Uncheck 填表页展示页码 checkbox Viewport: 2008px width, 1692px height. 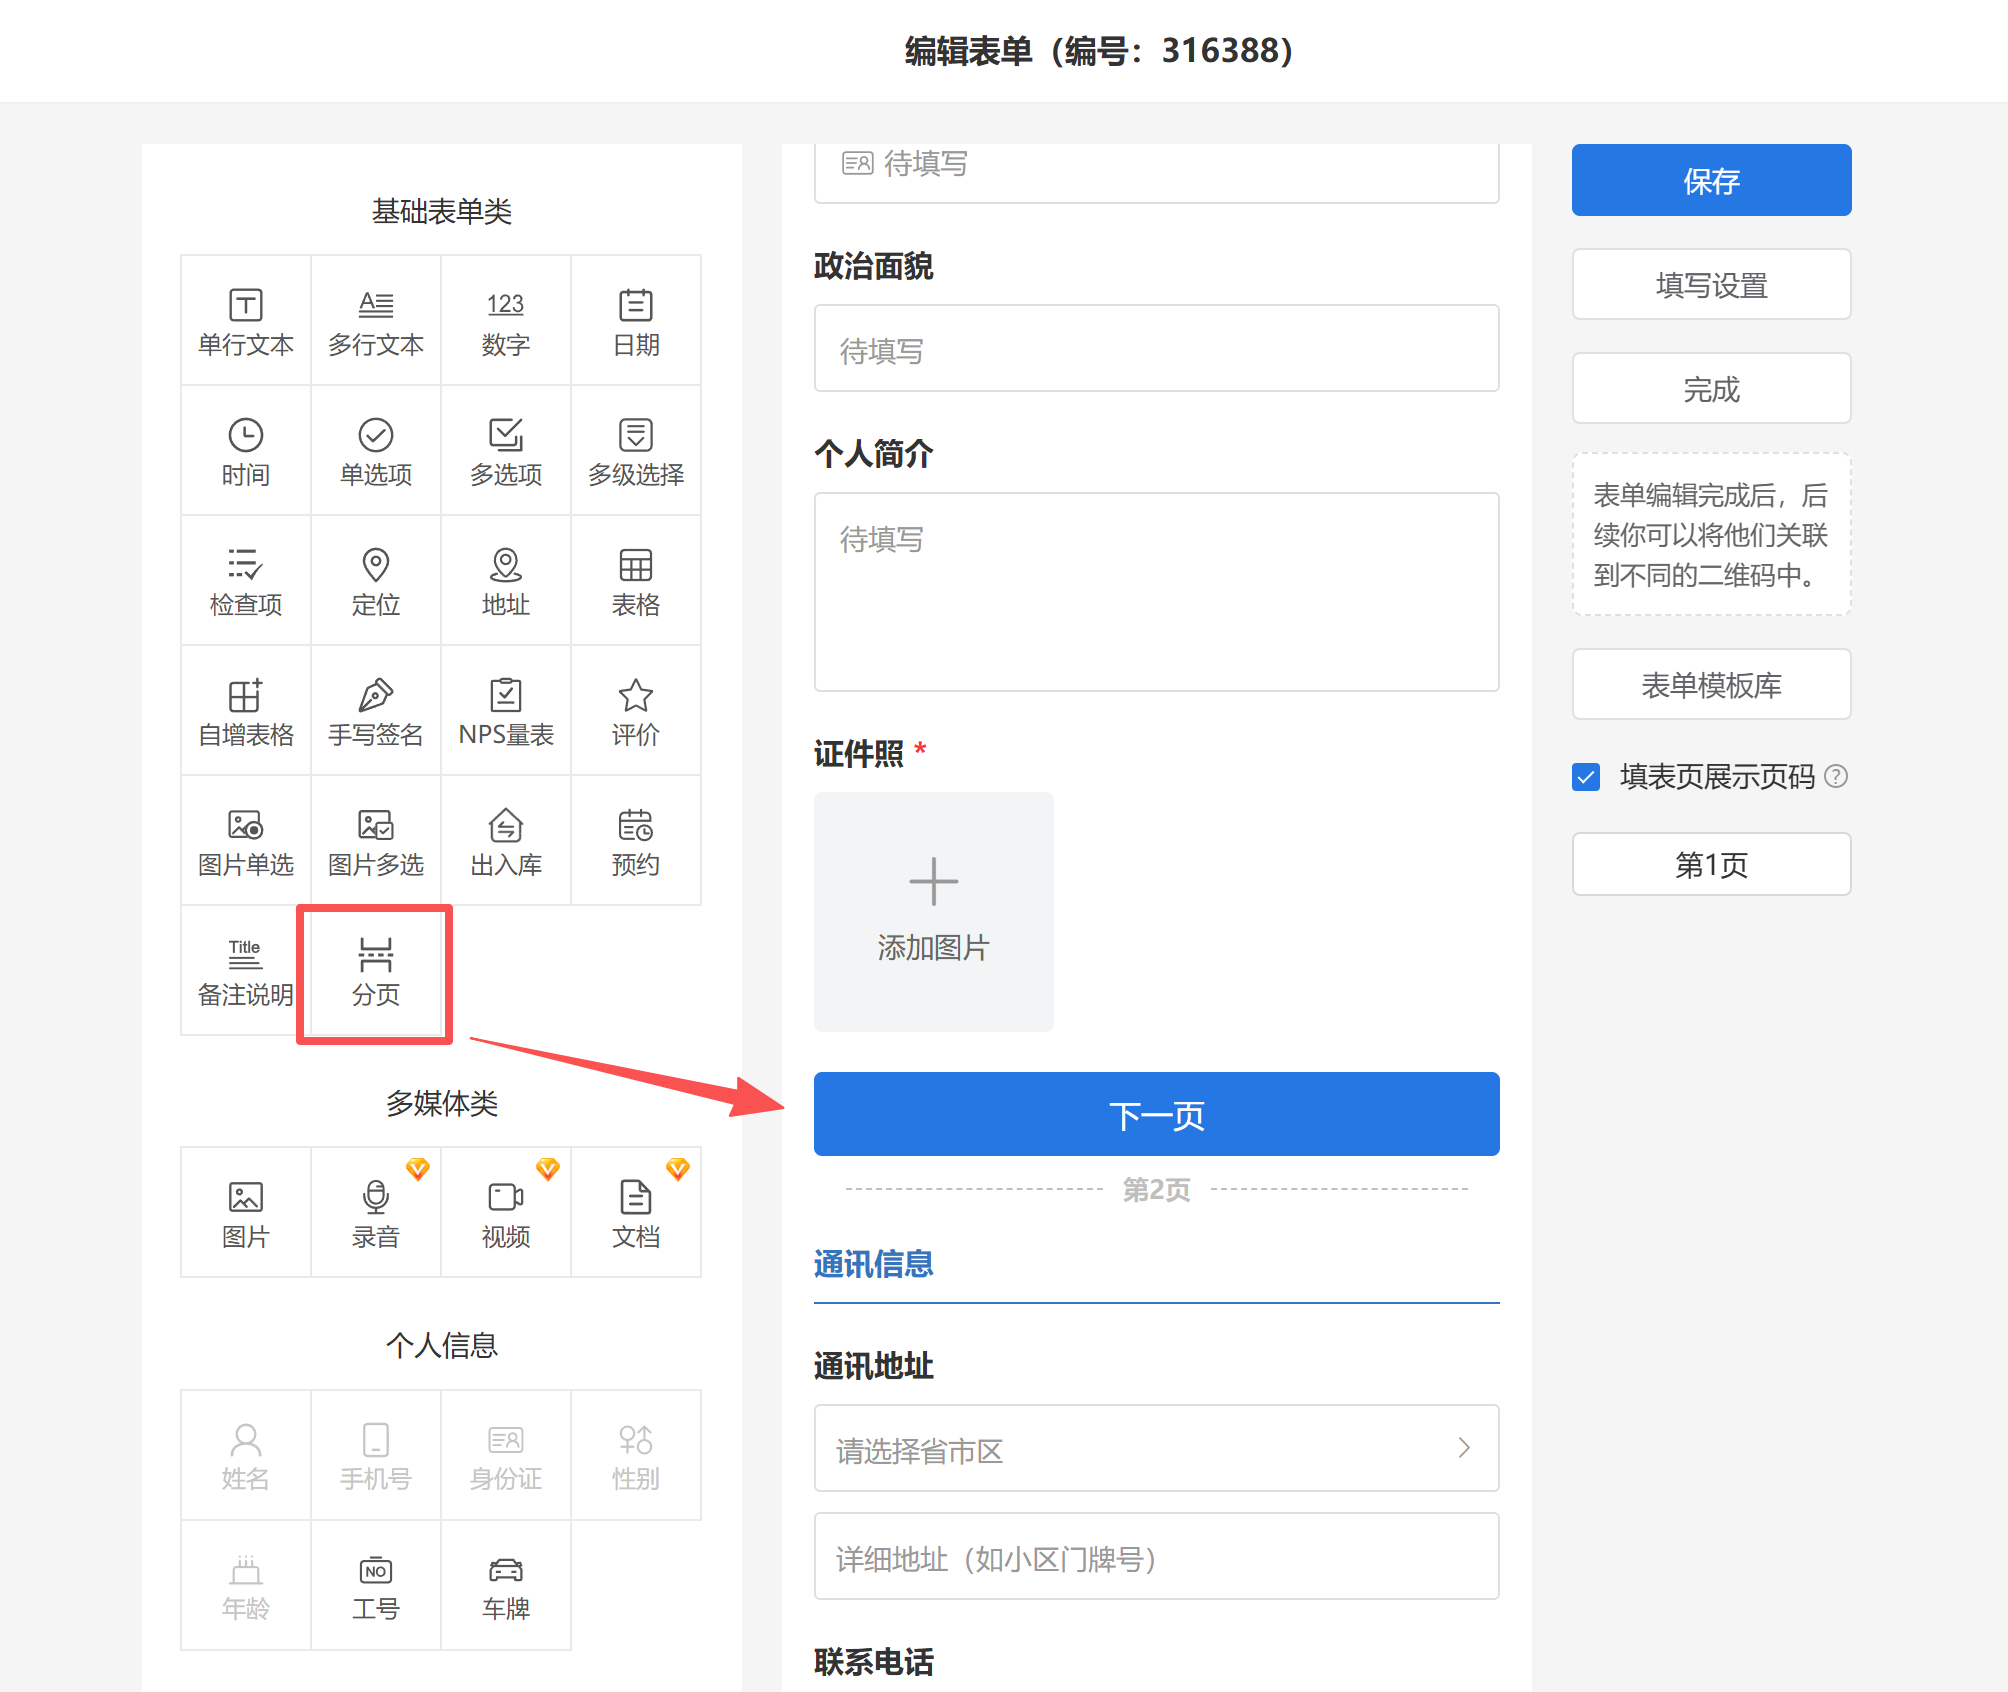(x=1586, y=777)
